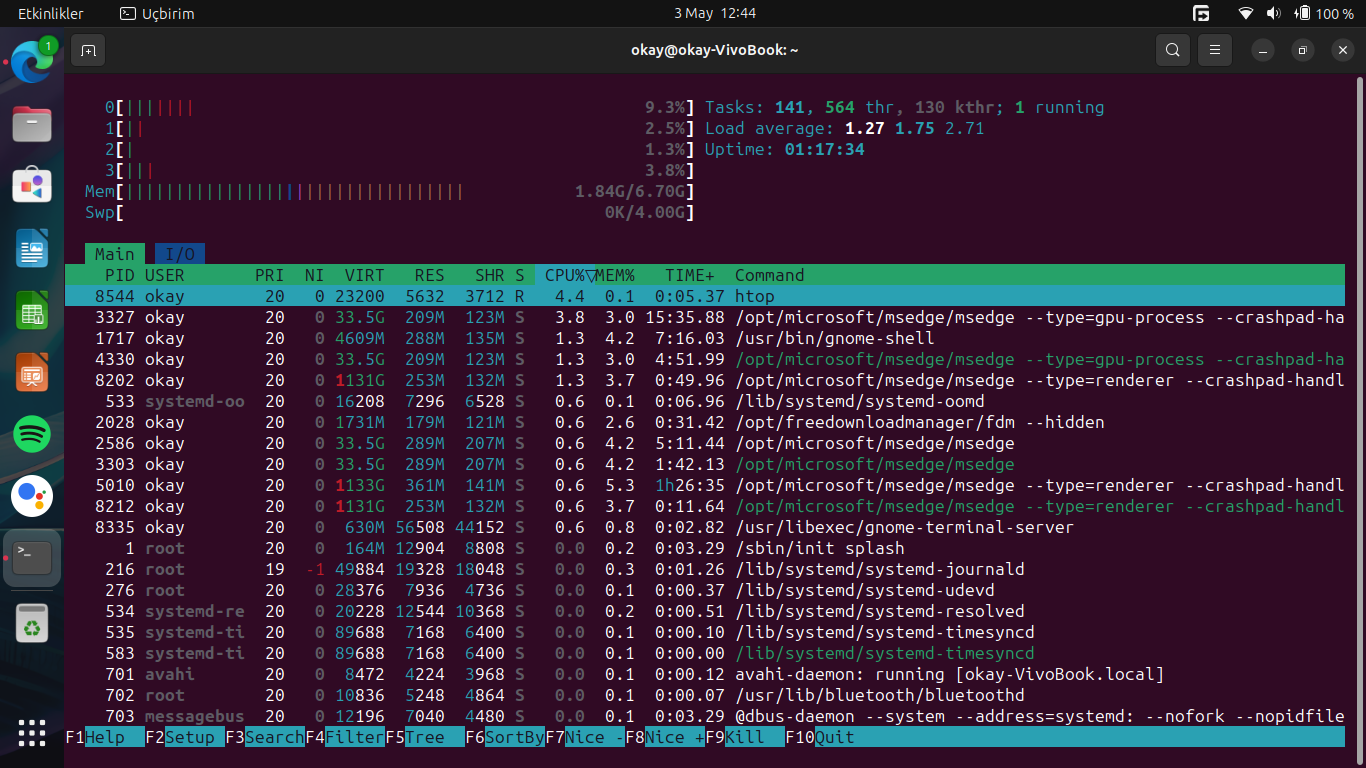Select the systemd-udevd process, PID 276
Screen dimensions: 1366x768
(x=705, y=590)
